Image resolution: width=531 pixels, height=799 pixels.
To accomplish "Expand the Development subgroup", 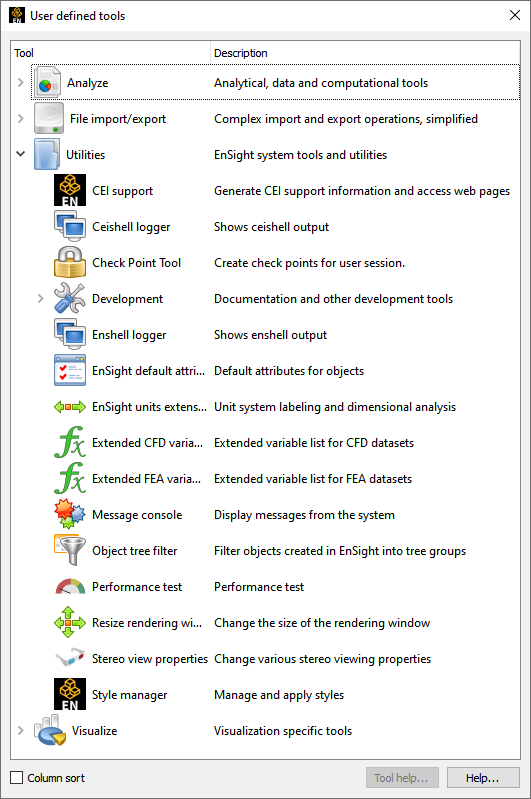I will coord(41,298).
